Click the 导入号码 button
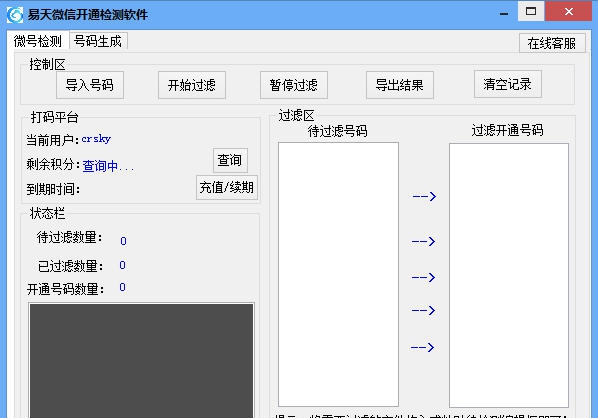 [90, 85]
